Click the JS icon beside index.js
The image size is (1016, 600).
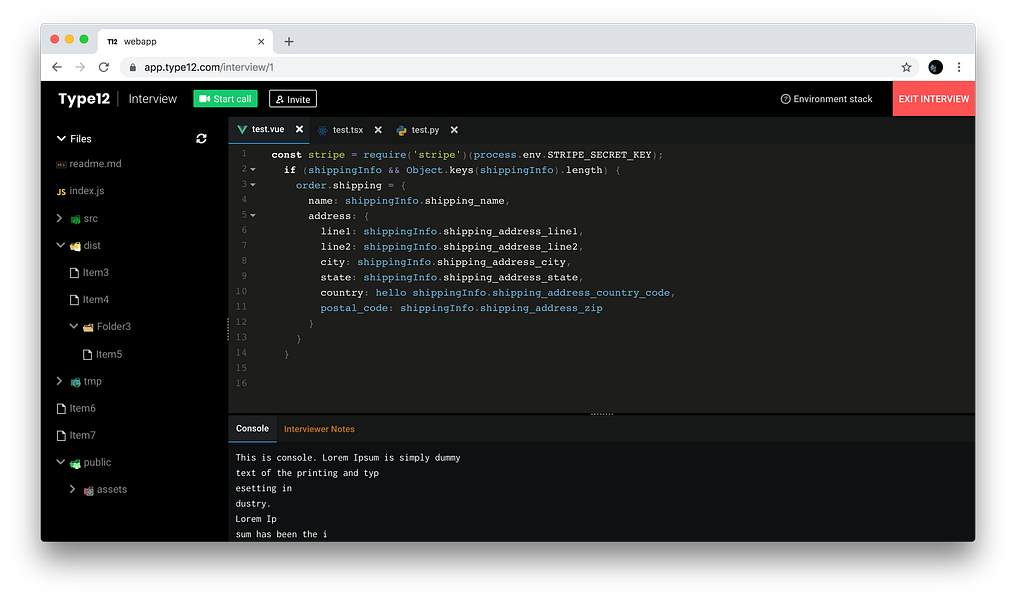pos(61,192)
